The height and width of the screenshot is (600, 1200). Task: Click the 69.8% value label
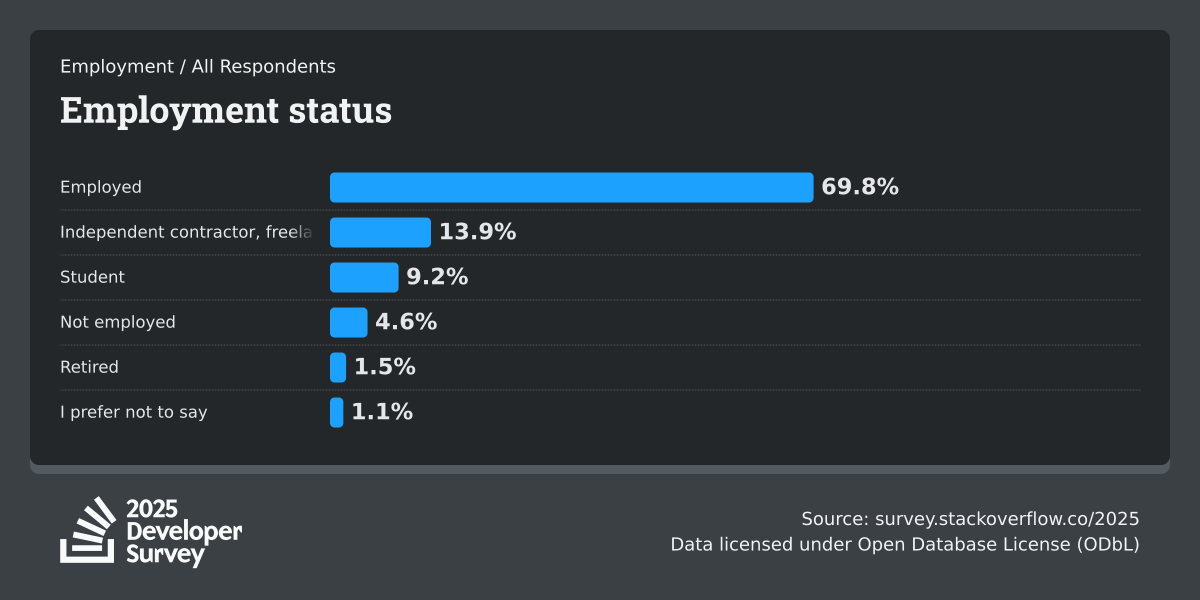click(860, 187)
